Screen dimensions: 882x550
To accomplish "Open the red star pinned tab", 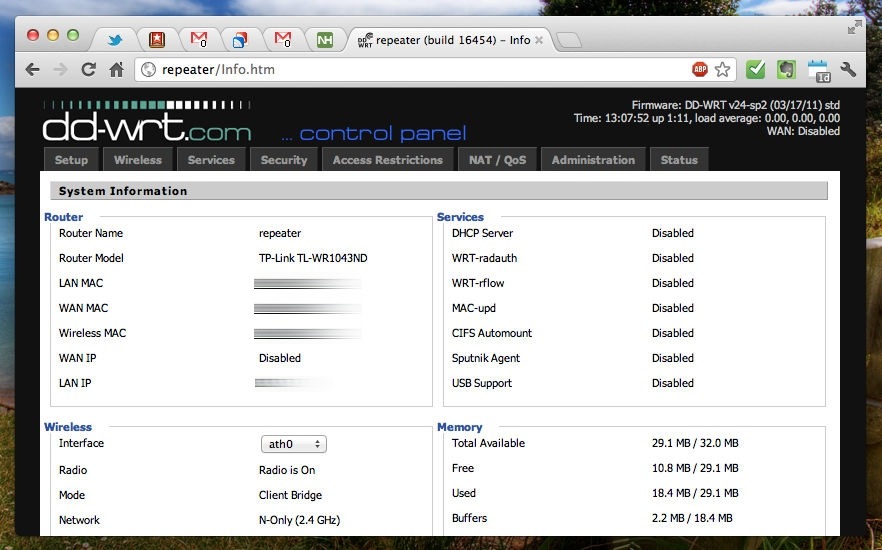I will pos(157,39).
